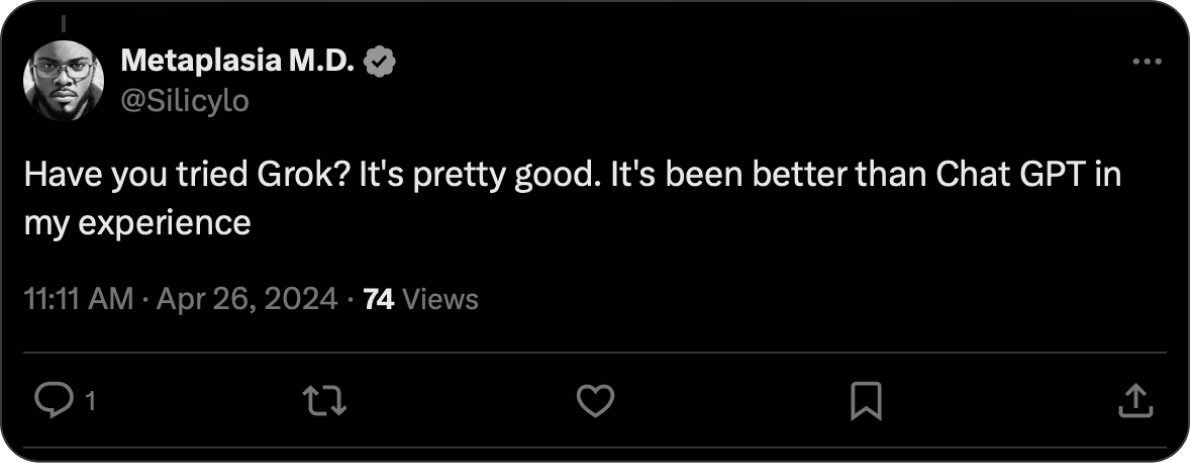1190x463 pixels.
Task: Visit the Metaplasia M.D. display name link
Action: (x=238, y=62)
